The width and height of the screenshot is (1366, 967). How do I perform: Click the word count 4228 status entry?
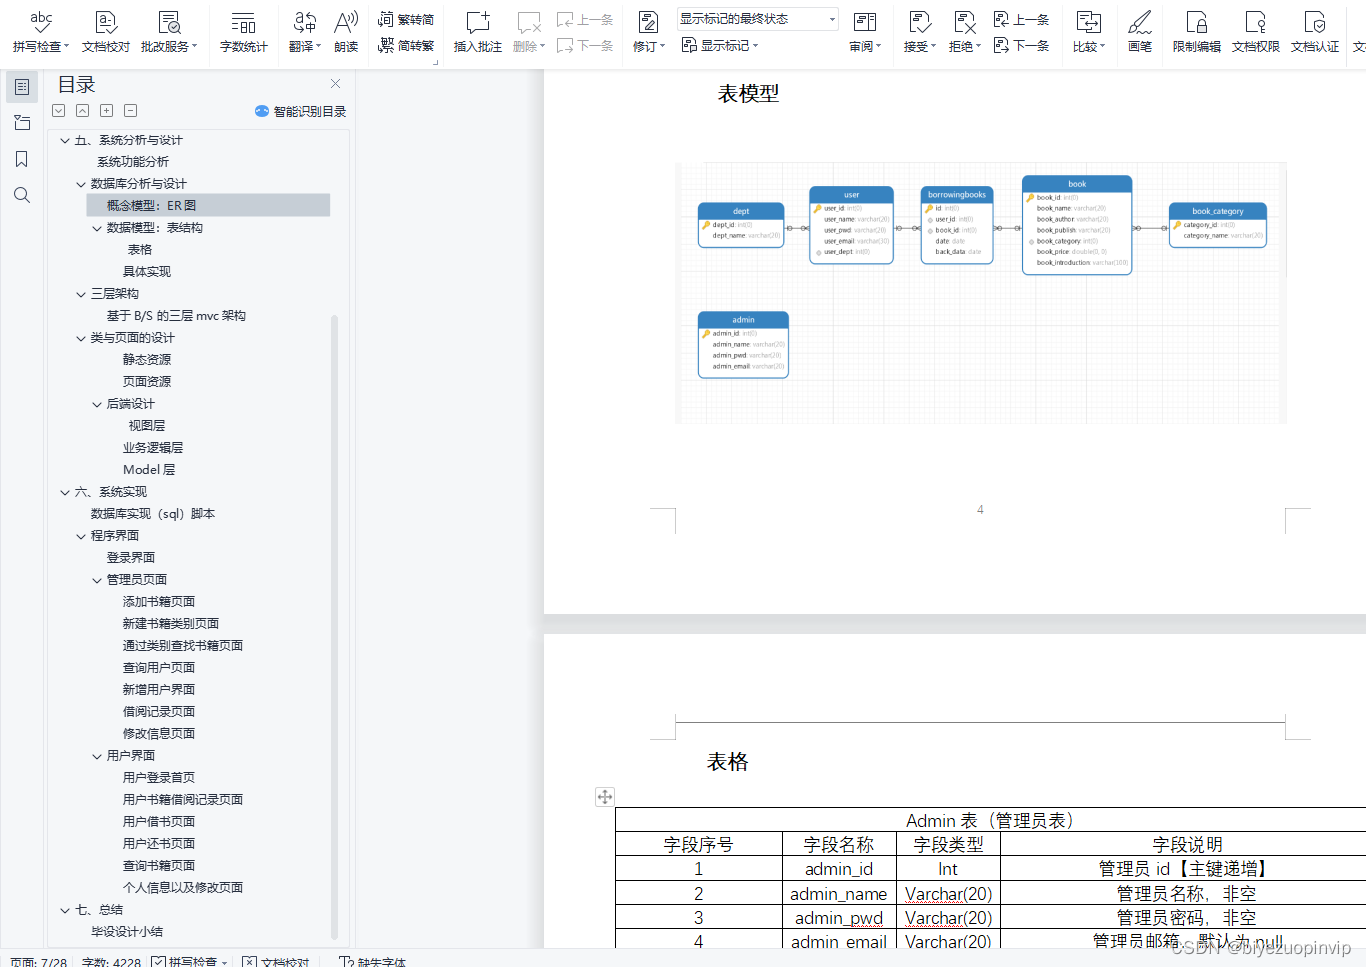point(111,962)
